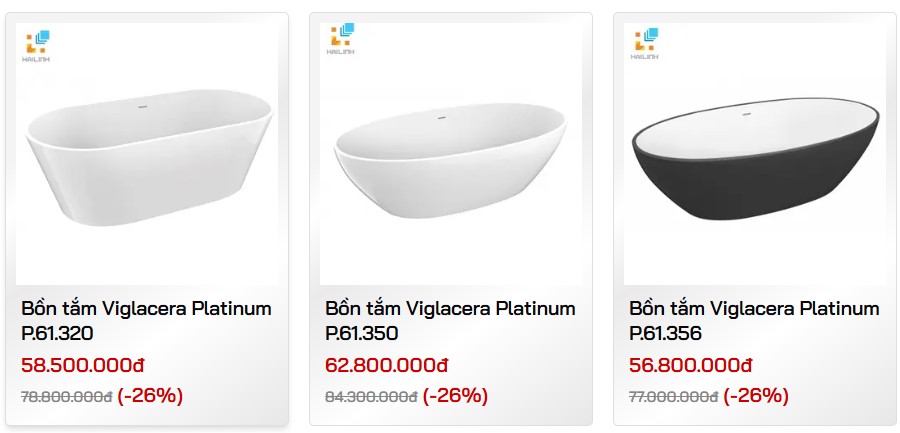The height and width of the screenshot is (433, 900).
Task: Click the crossed-out 84.300.000đ price
Action: (371, 397)
